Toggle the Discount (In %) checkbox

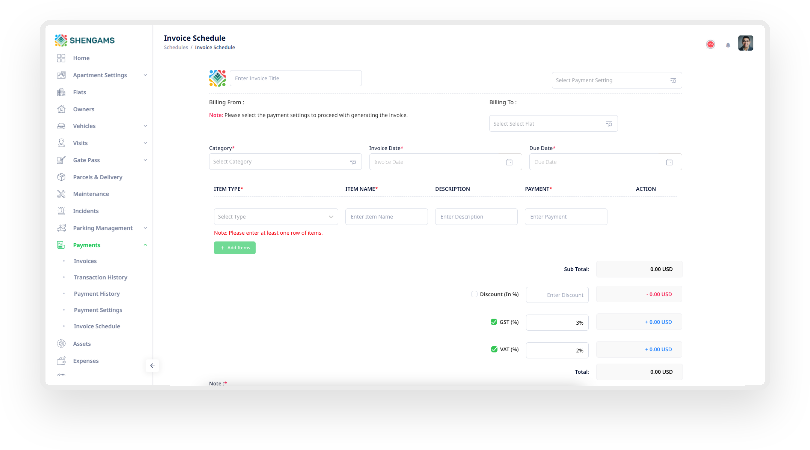coord(474,294)
